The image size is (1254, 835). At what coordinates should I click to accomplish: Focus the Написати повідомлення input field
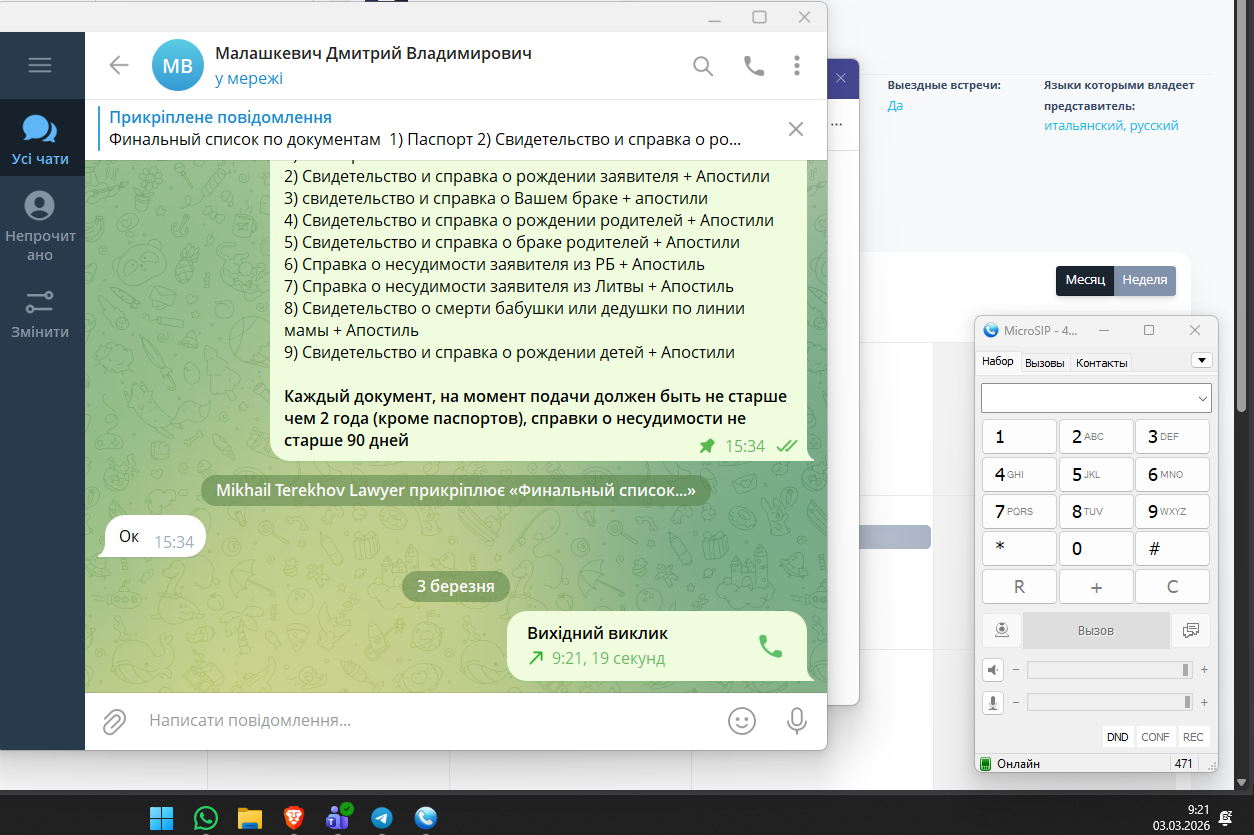coord(430,721)
